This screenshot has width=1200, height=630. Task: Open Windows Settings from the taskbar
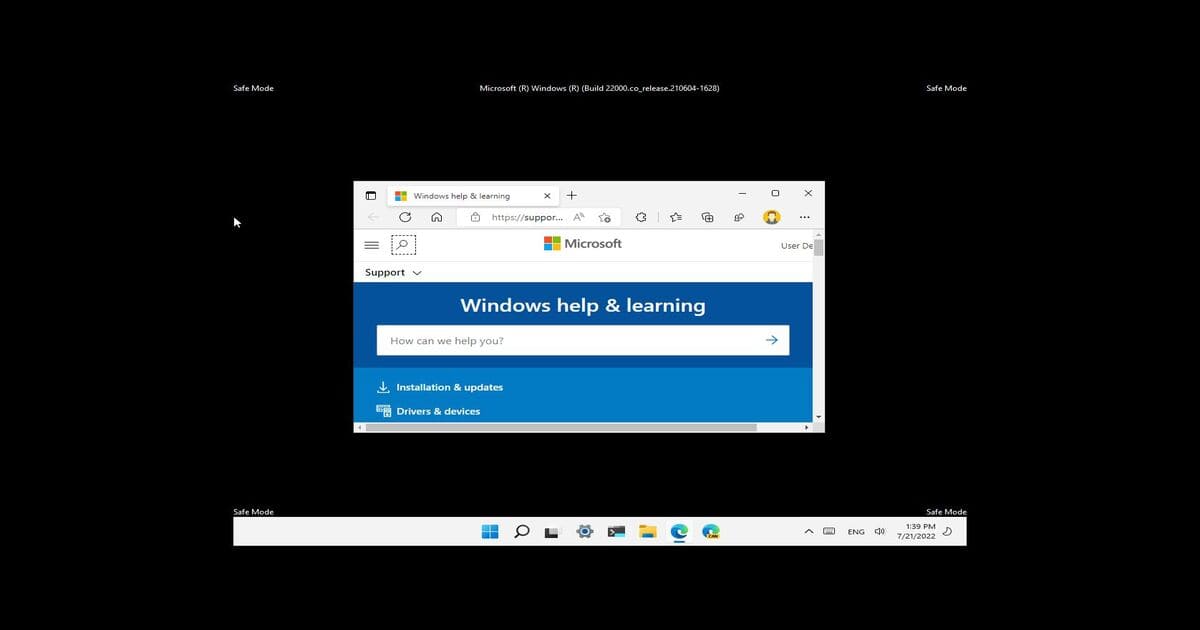[584, 531]
